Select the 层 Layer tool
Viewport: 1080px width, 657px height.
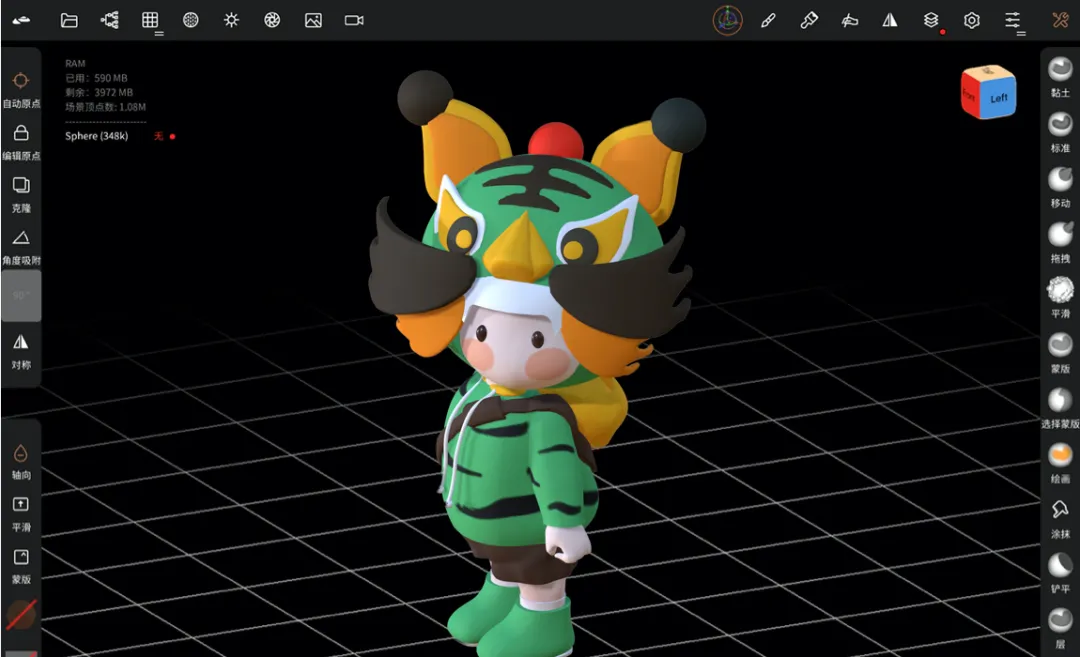(1060, 627)
